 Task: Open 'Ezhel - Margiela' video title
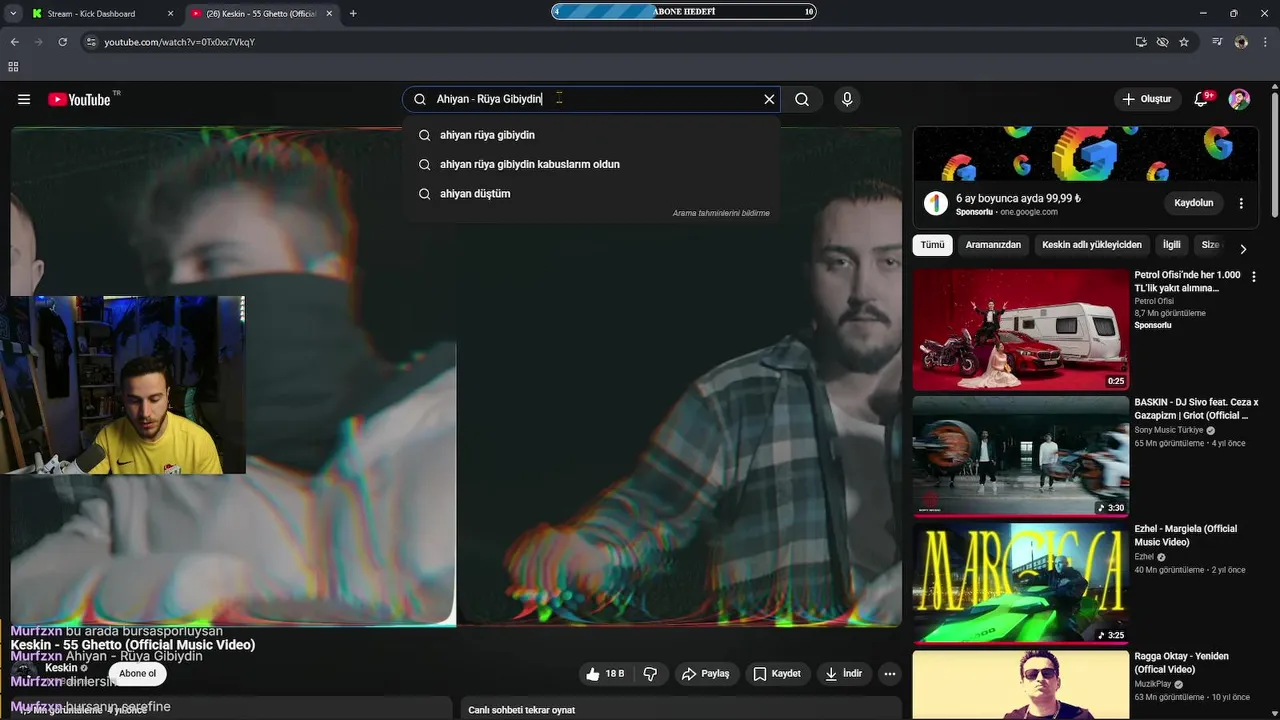pos(1185,536)
